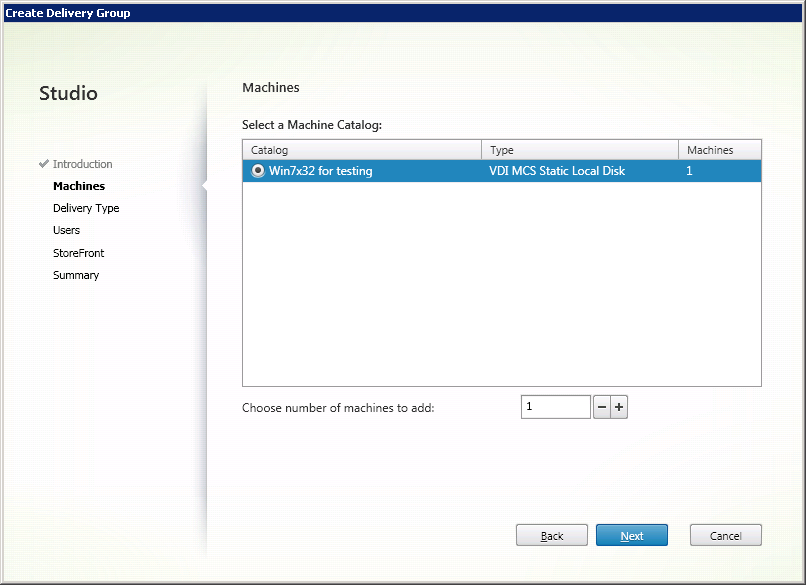The image size is (806, 585).
Task: Go to the Next wizard step
Action: tap(632, 536)
